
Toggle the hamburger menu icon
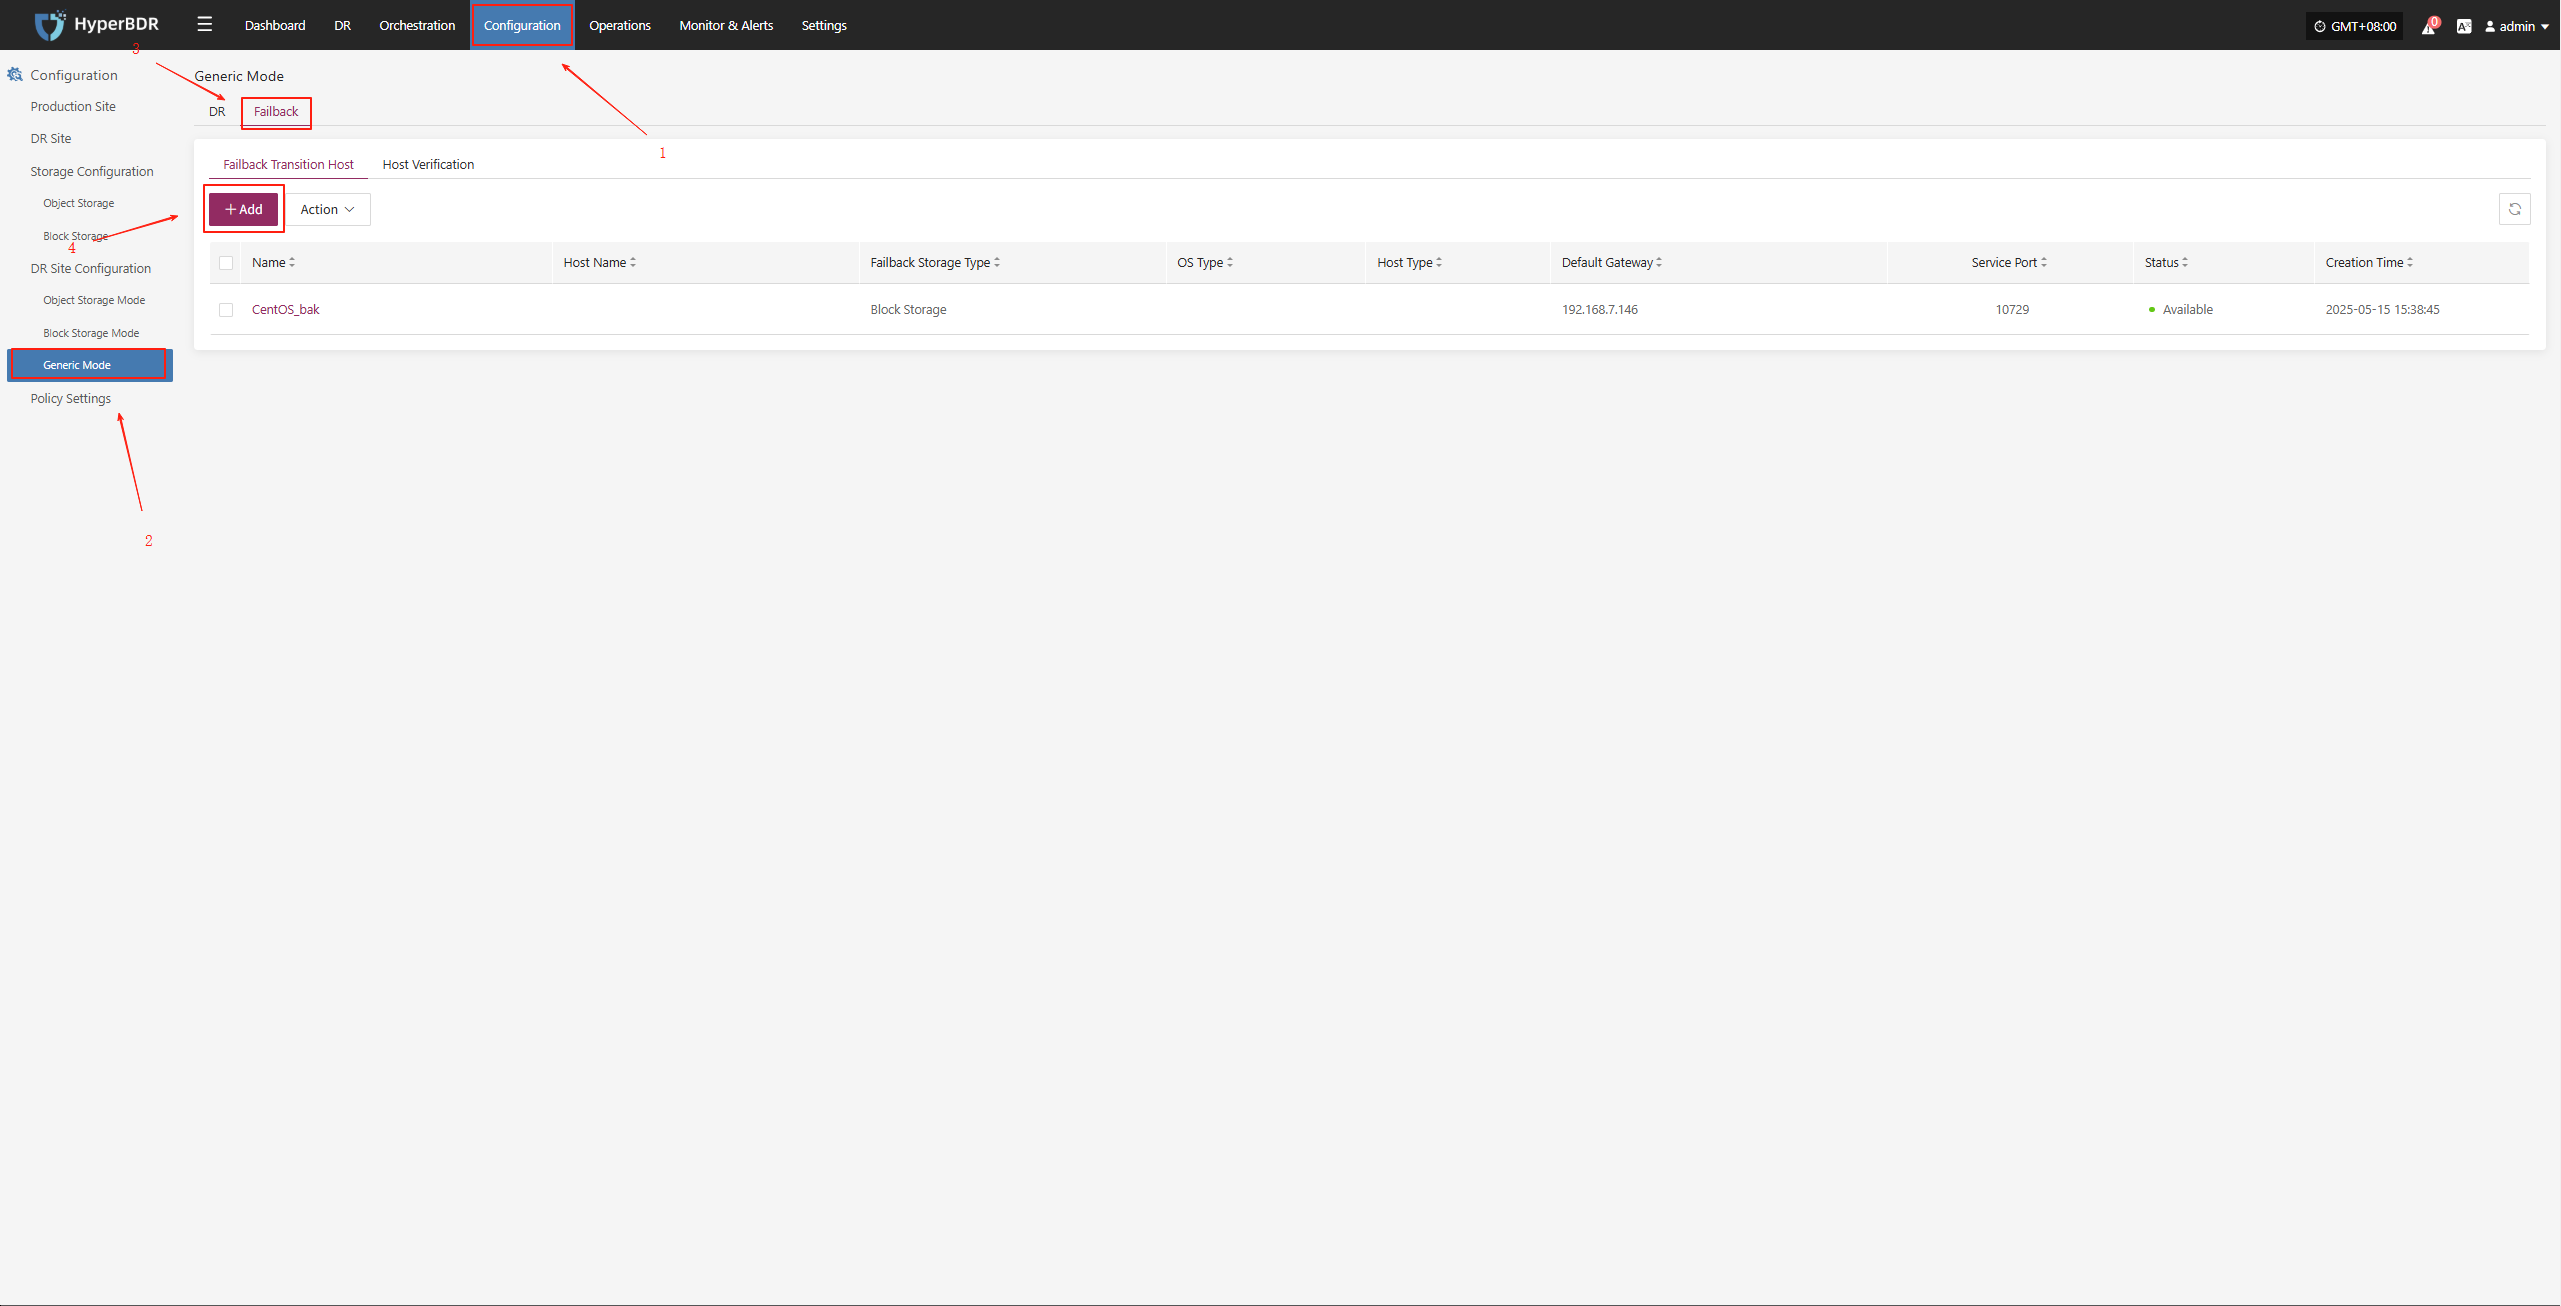(205, 24)
